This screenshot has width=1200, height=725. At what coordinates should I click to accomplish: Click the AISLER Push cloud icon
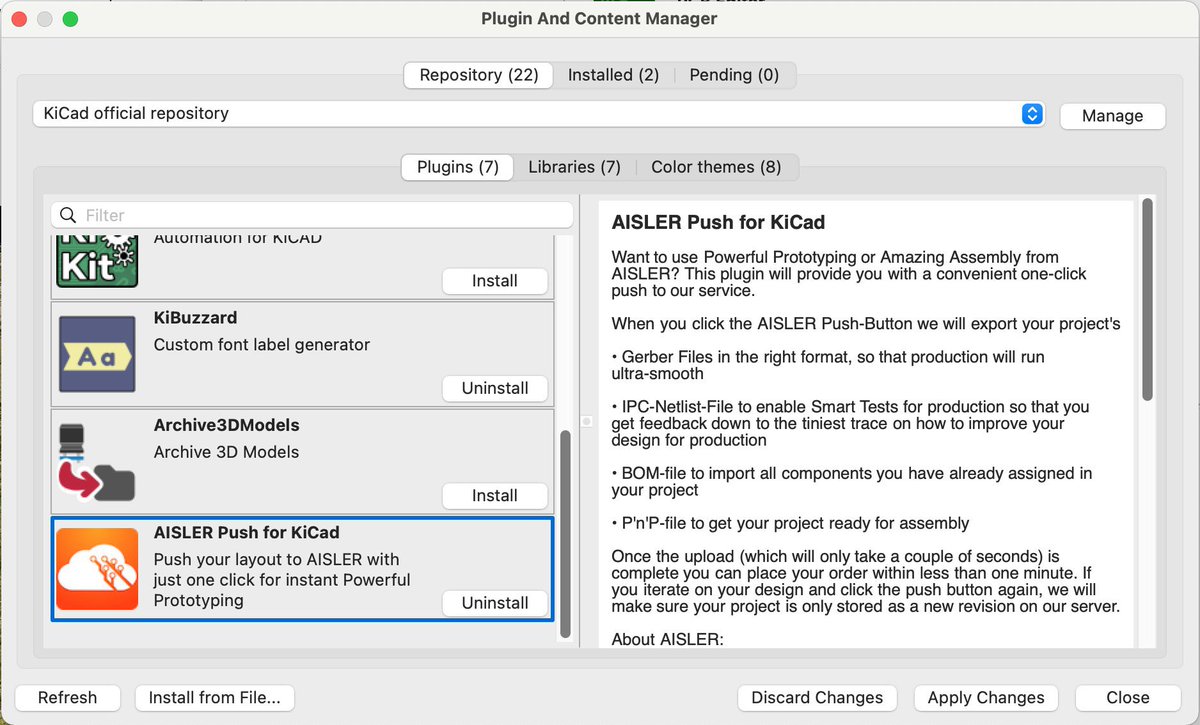(97, 568)
